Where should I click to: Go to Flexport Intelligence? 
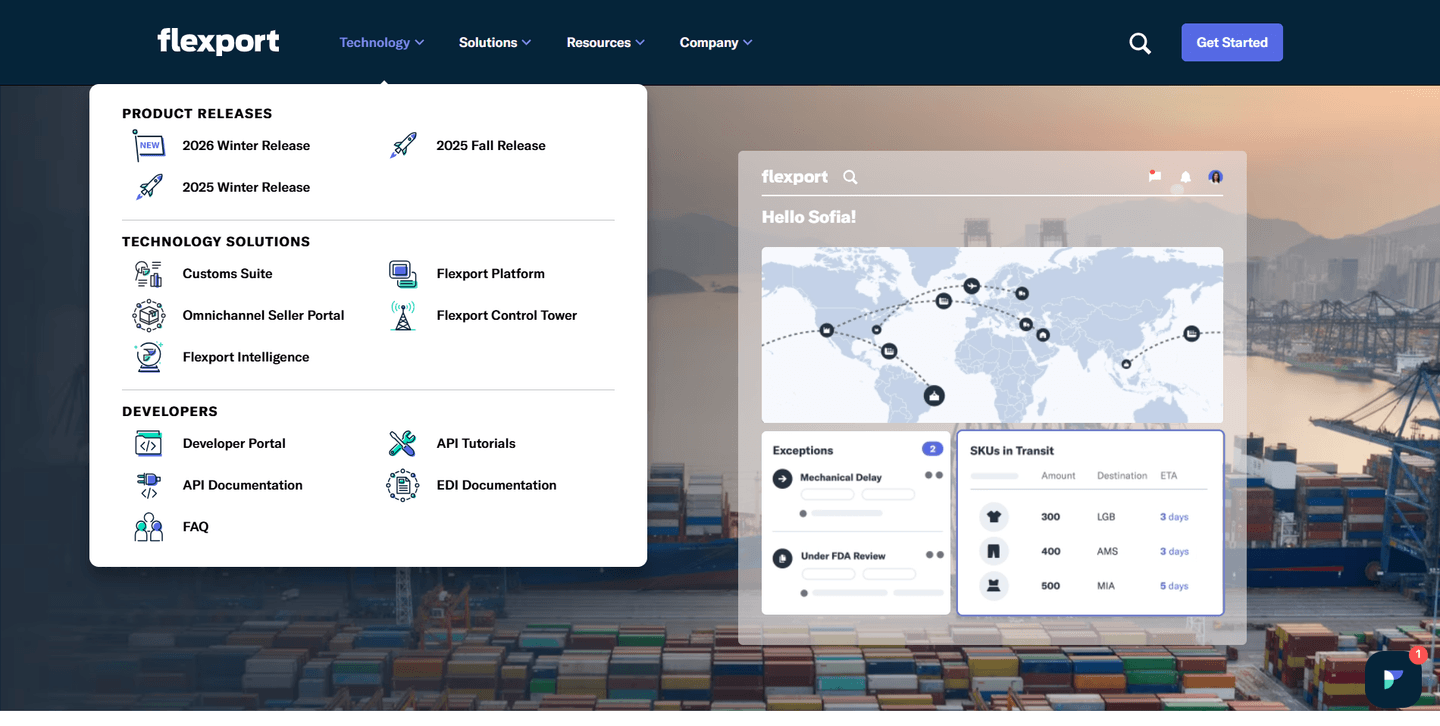246,358
